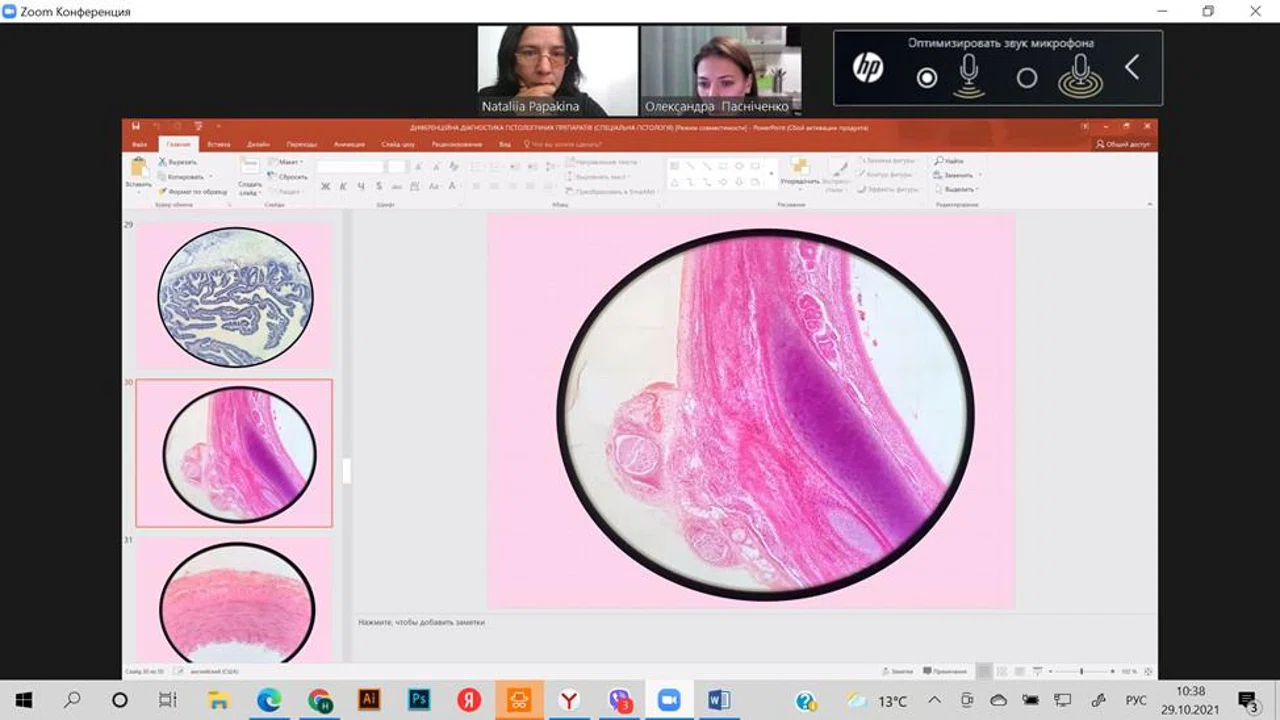Open Microsoft Edge from the taskbar
1280x720 pixels.
click(269, 700)
